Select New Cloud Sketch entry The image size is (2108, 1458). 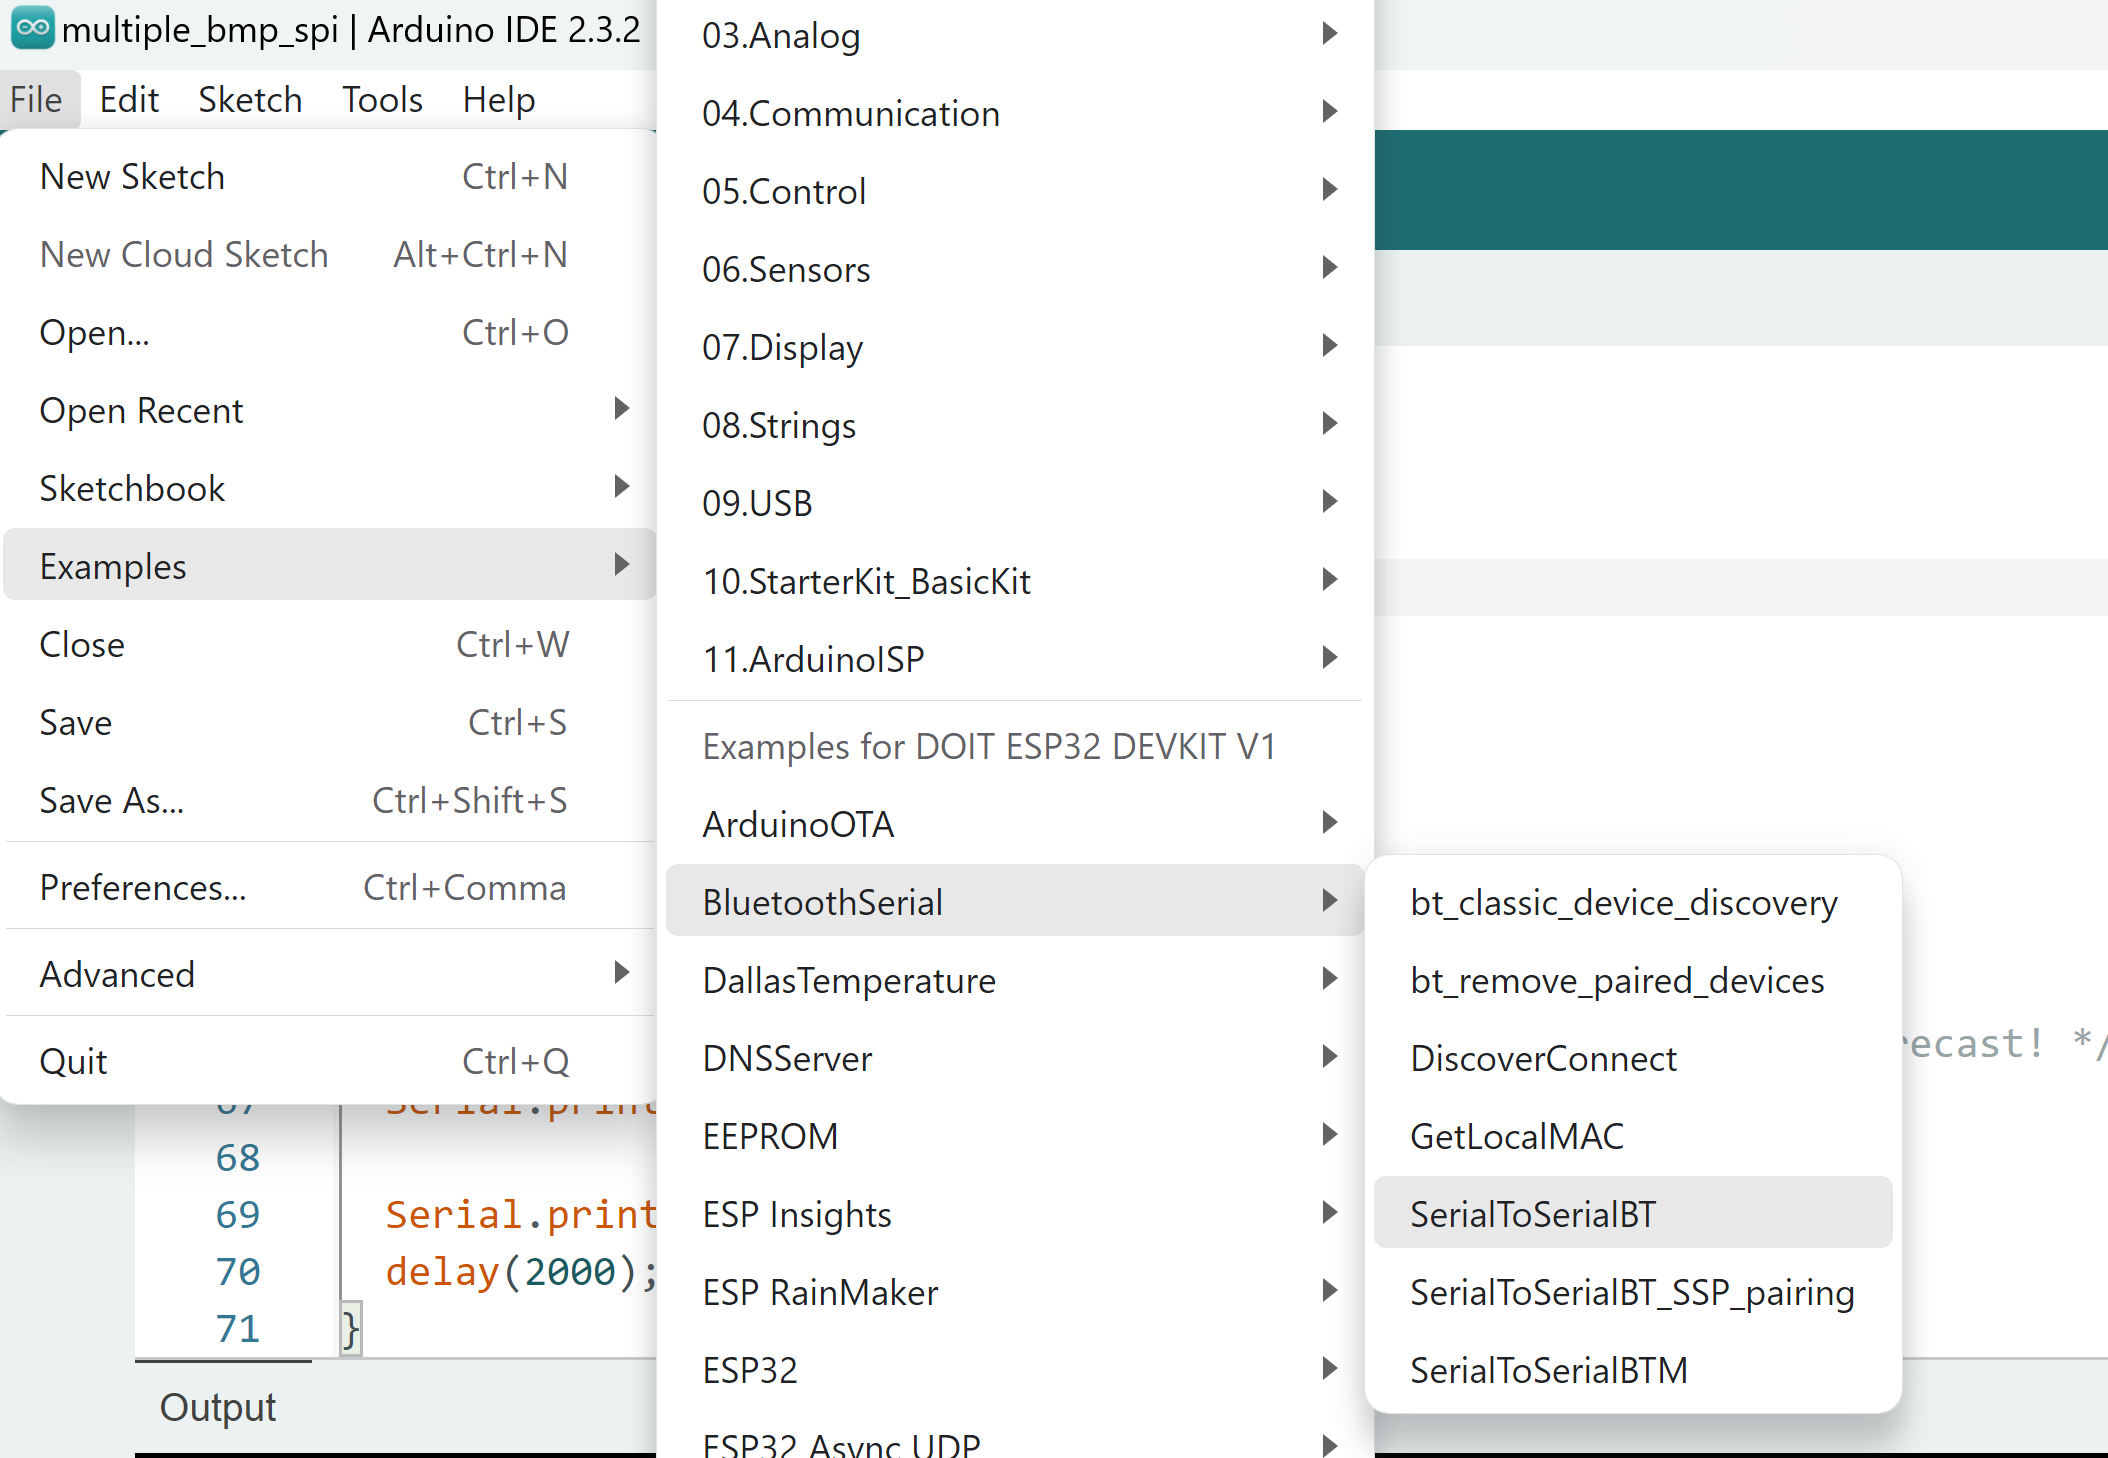pyautogui.click(x=330, y=255)
